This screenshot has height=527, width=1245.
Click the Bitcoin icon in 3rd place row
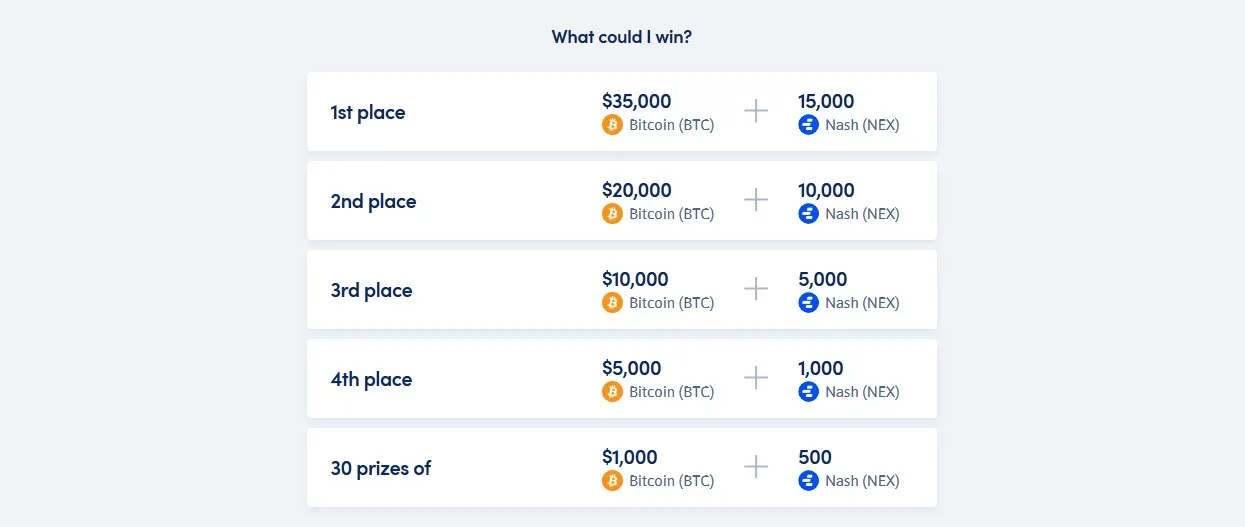[612, 303]
